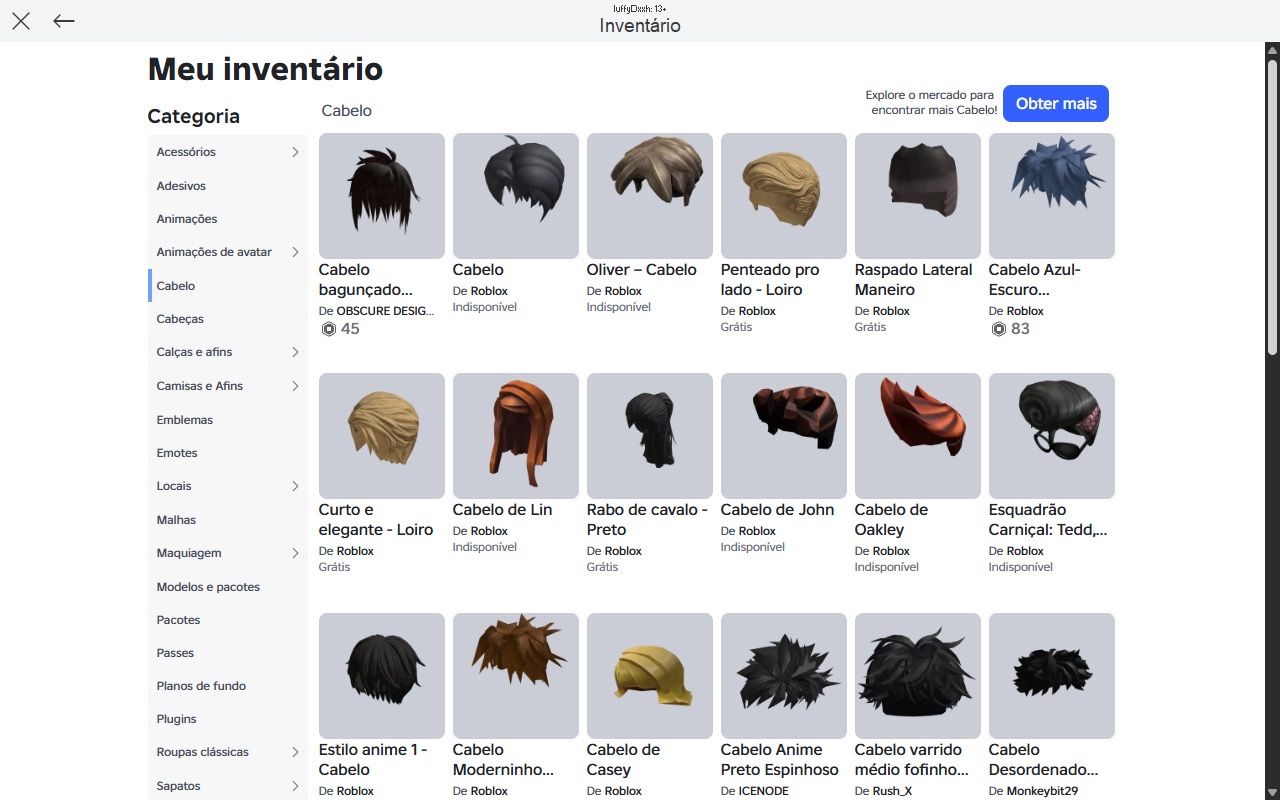The width and height of the screenshot is (1280, 800).
Task: Open the Cabelo de Oakley thumbnail
Action: (918, 436)
